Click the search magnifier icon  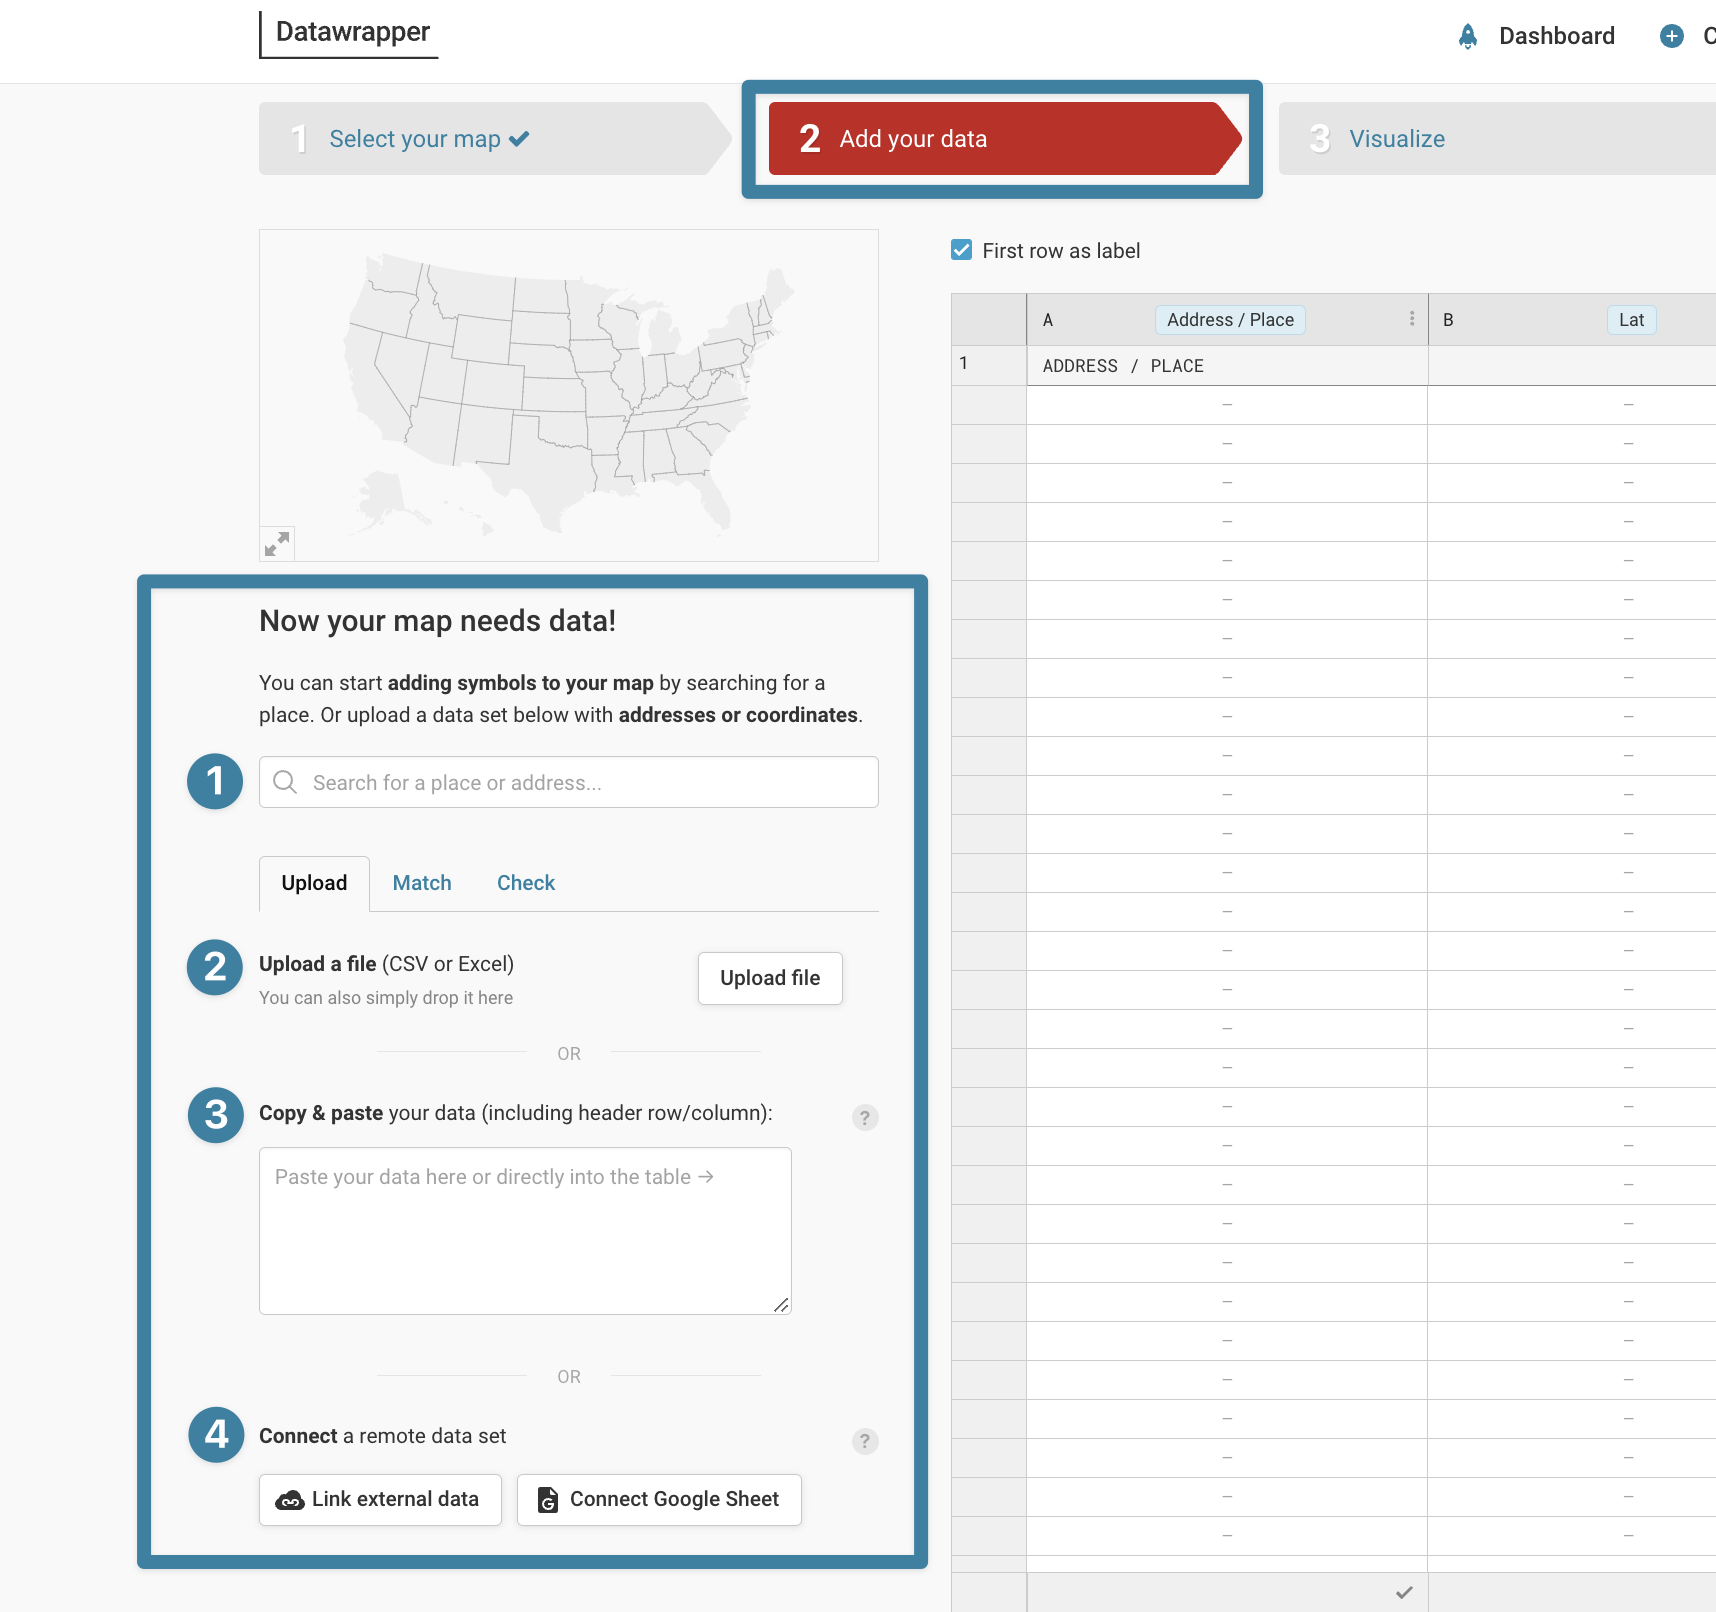pyautogui.click(x=285, y=782)
